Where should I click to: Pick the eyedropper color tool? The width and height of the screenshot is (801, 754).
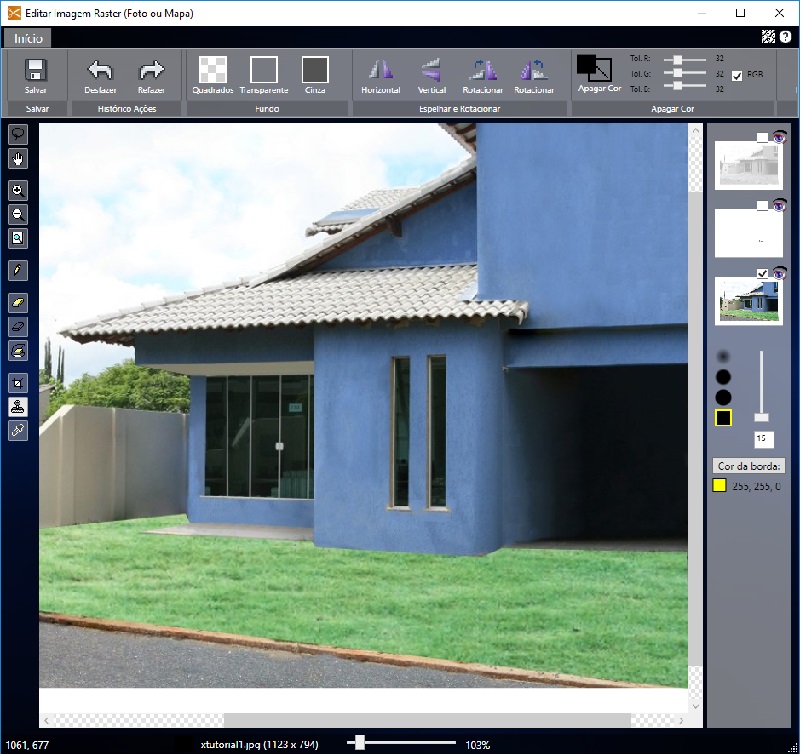click(18, 430)
